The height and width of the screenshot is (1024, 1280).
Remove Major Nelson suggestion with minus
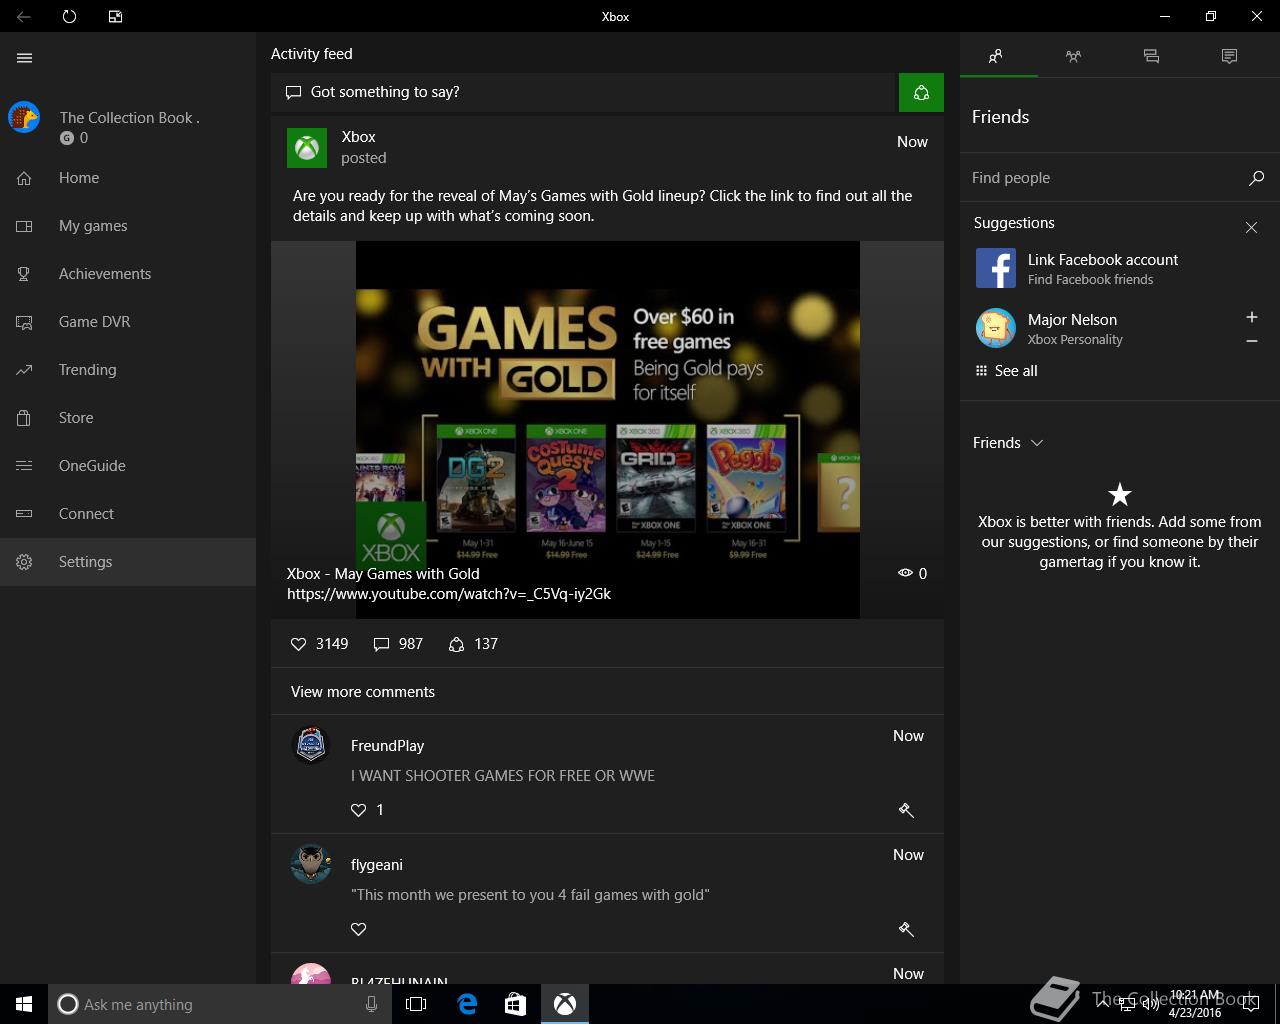tap(1251, 341)
